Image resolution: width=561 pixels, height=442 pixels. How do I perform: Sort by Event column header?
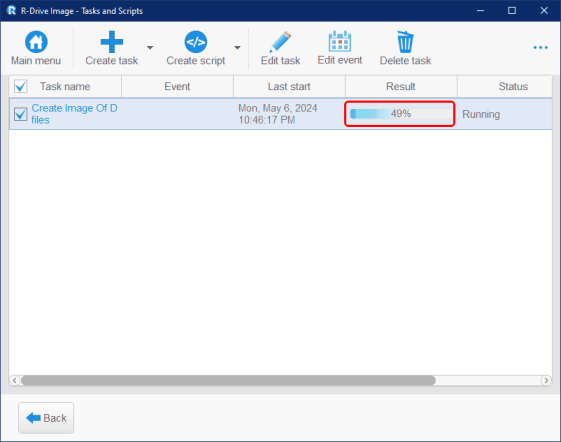(177, 86)
